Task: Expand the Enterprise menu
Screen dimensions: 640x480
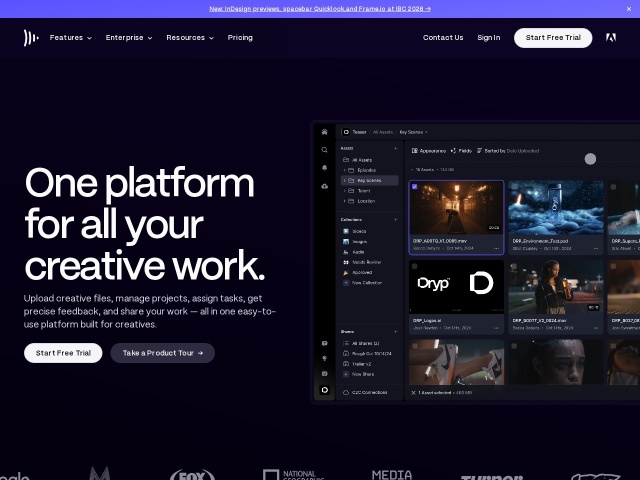Action: [129, 38]
